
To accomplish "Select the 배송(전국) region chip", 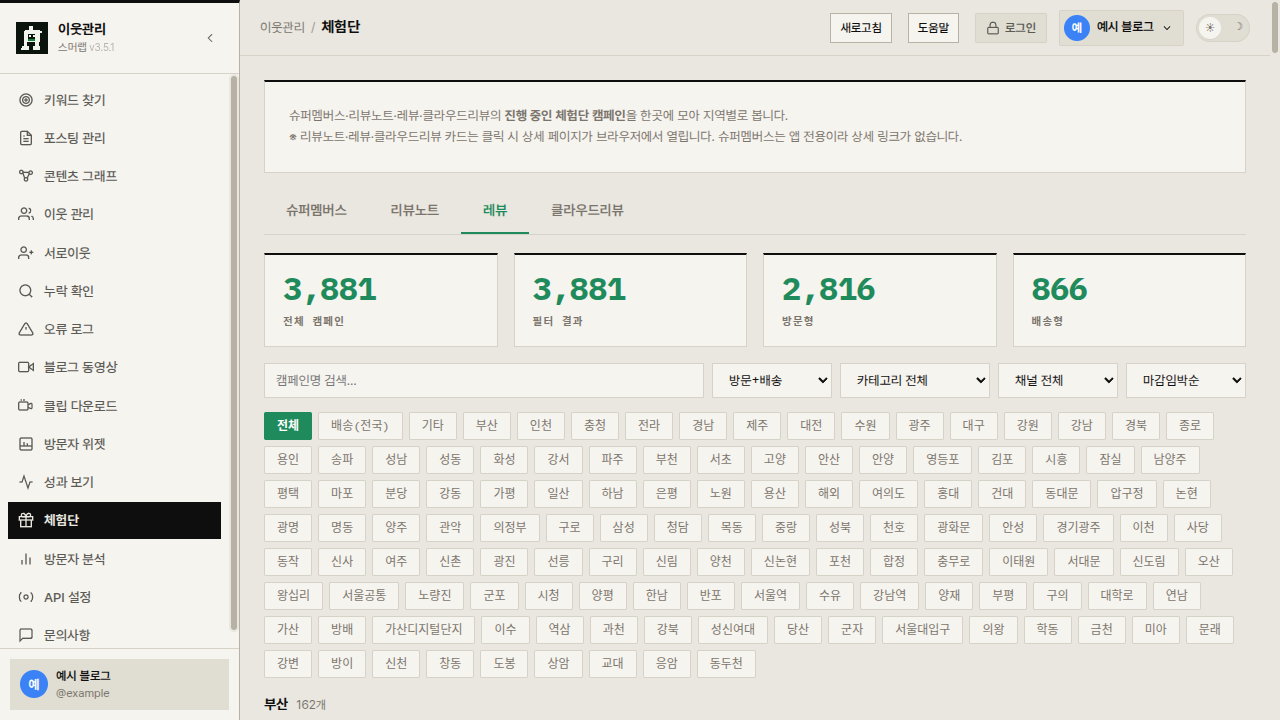I will (x=360, y=426).
